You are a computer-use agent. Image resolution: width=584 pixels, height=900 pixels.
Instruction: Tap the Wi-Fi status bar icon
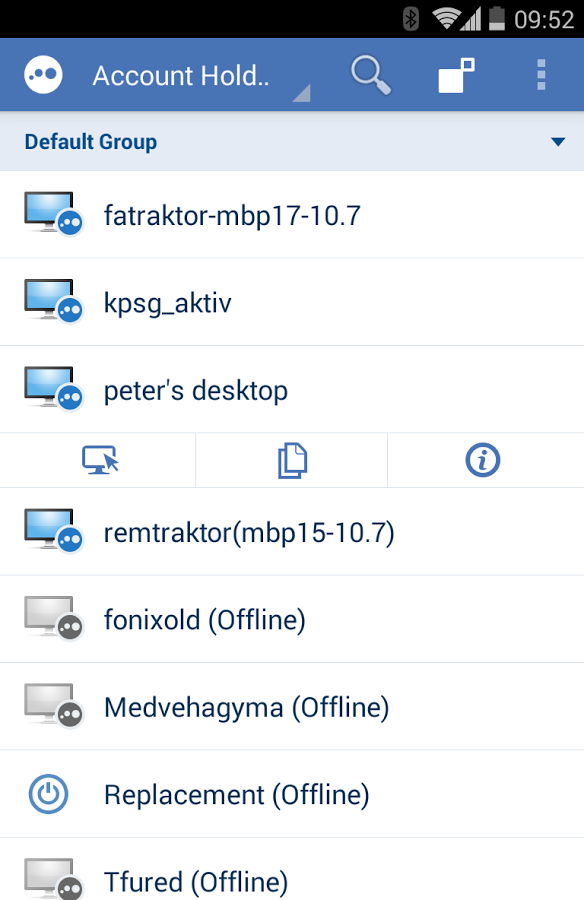pos(446,19)
